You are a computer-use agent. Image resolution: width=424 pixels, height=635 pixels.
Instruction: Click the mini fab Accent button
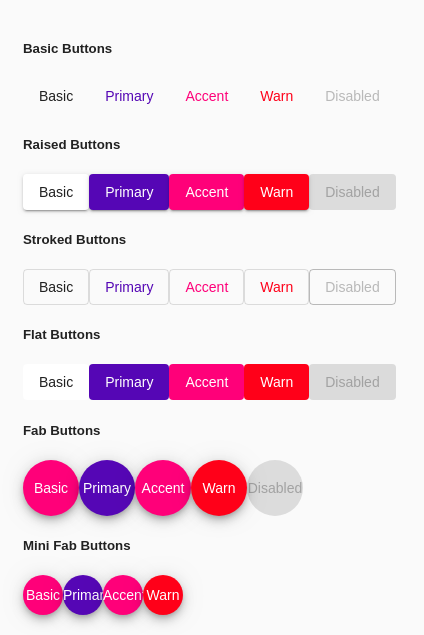point(123,595)
